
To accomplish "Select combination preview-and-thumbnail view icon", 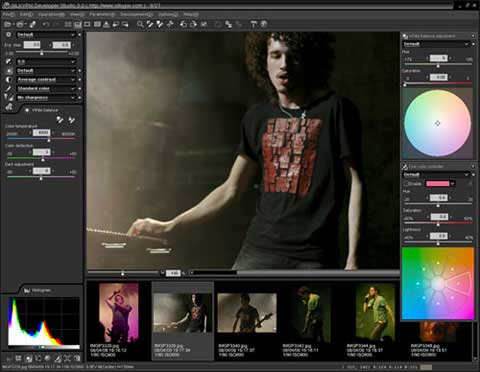I will (78, 24).
